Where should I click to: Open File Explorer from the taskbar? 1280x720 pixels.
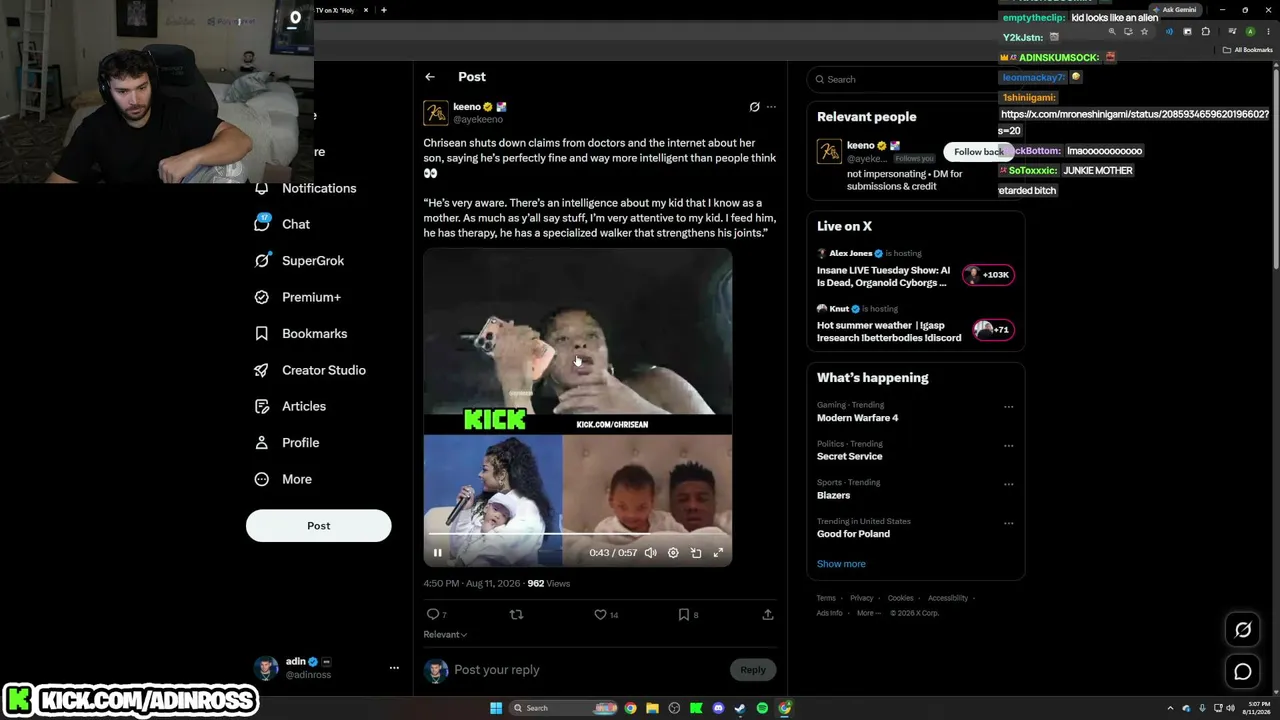(652, 708)
